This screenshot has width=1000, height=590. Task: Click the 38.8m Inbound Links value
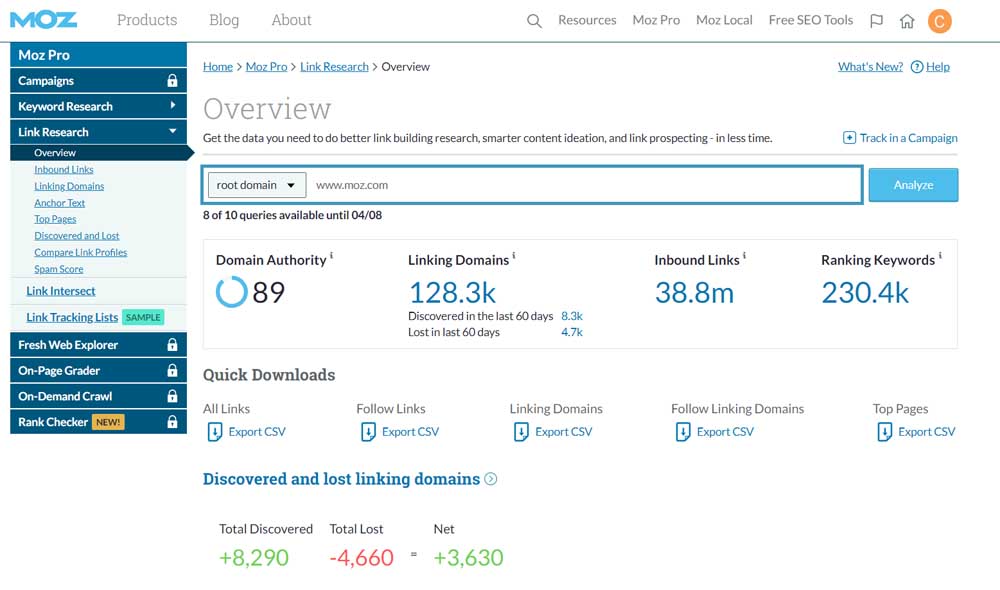tap(695, 293)
